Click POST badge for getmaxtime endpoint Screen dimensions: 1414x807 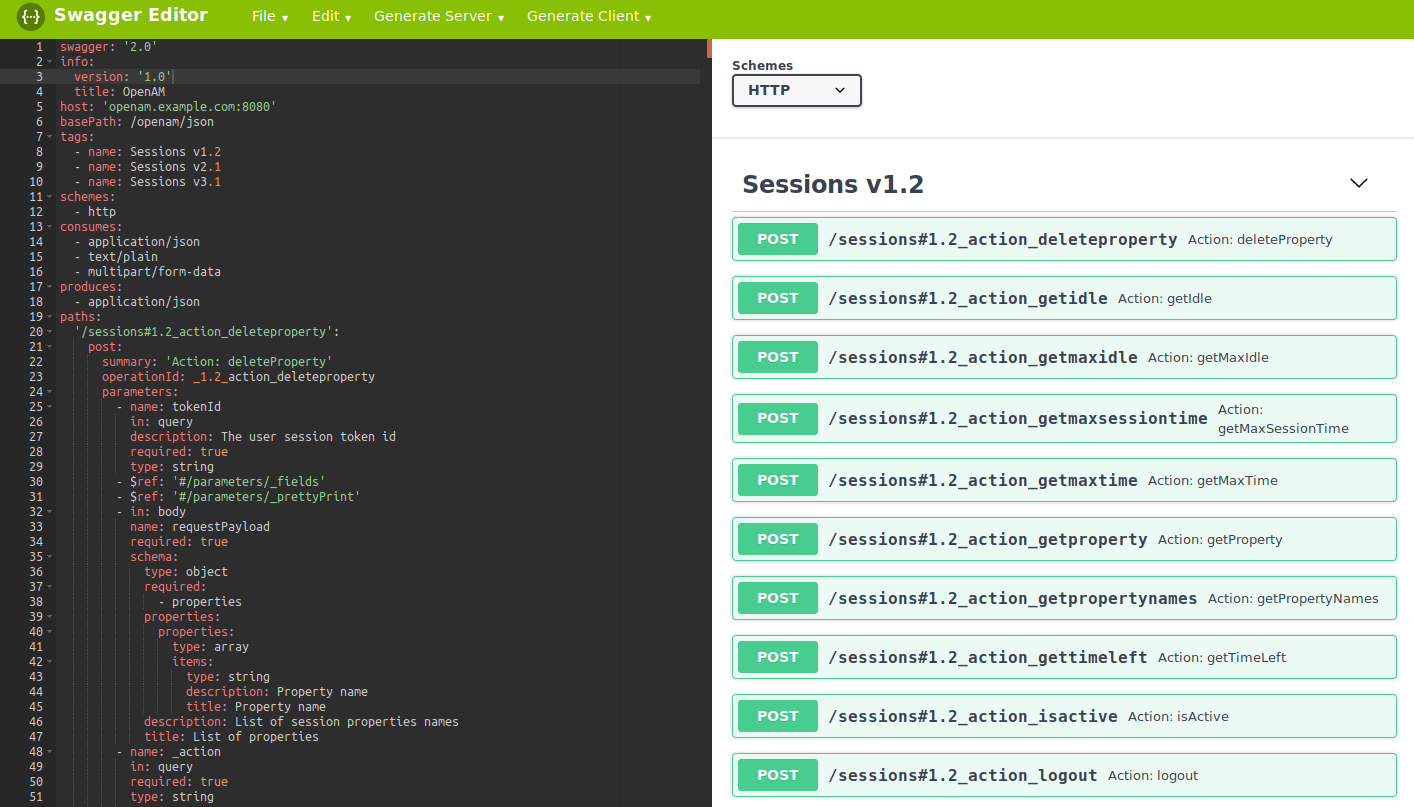pos(777,480)
